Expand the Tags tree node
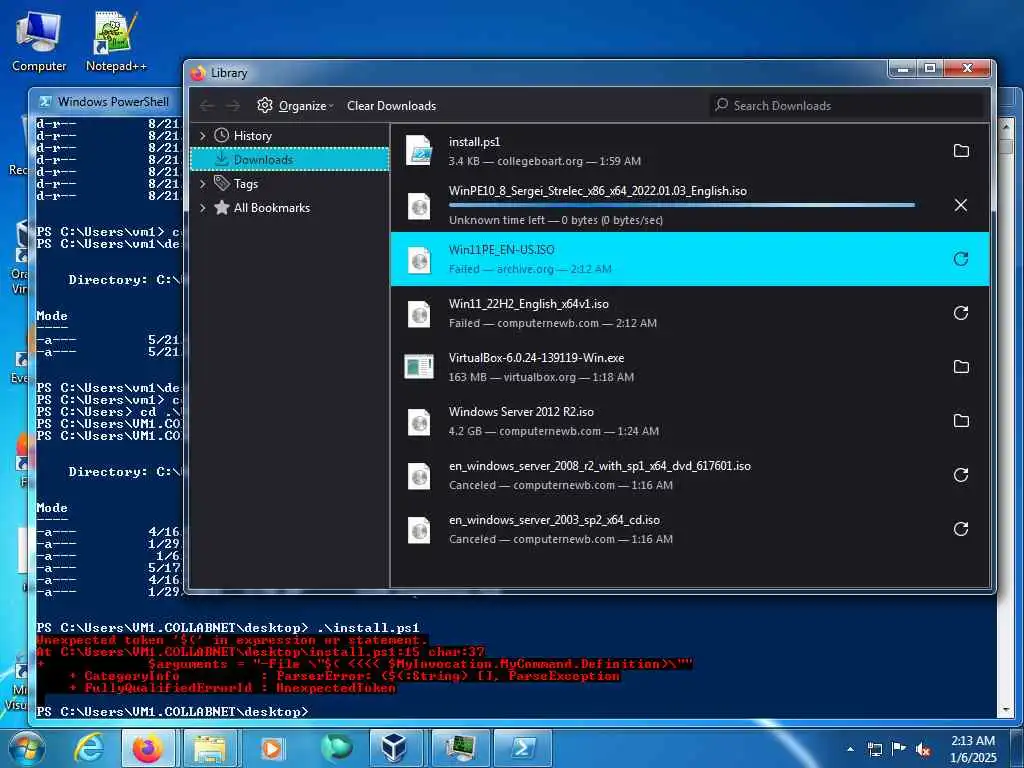Screen dimensions: 1024x768 [202, 184]
